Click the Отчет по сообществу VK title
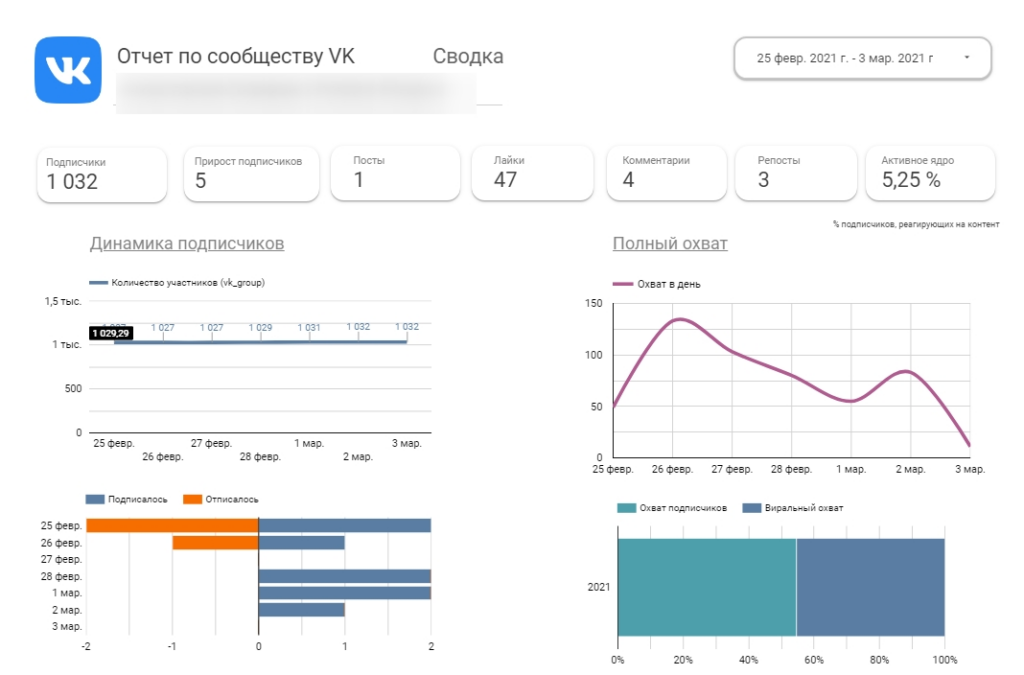The width and height of the screenshot is (1024, 675). click(236, 56)
